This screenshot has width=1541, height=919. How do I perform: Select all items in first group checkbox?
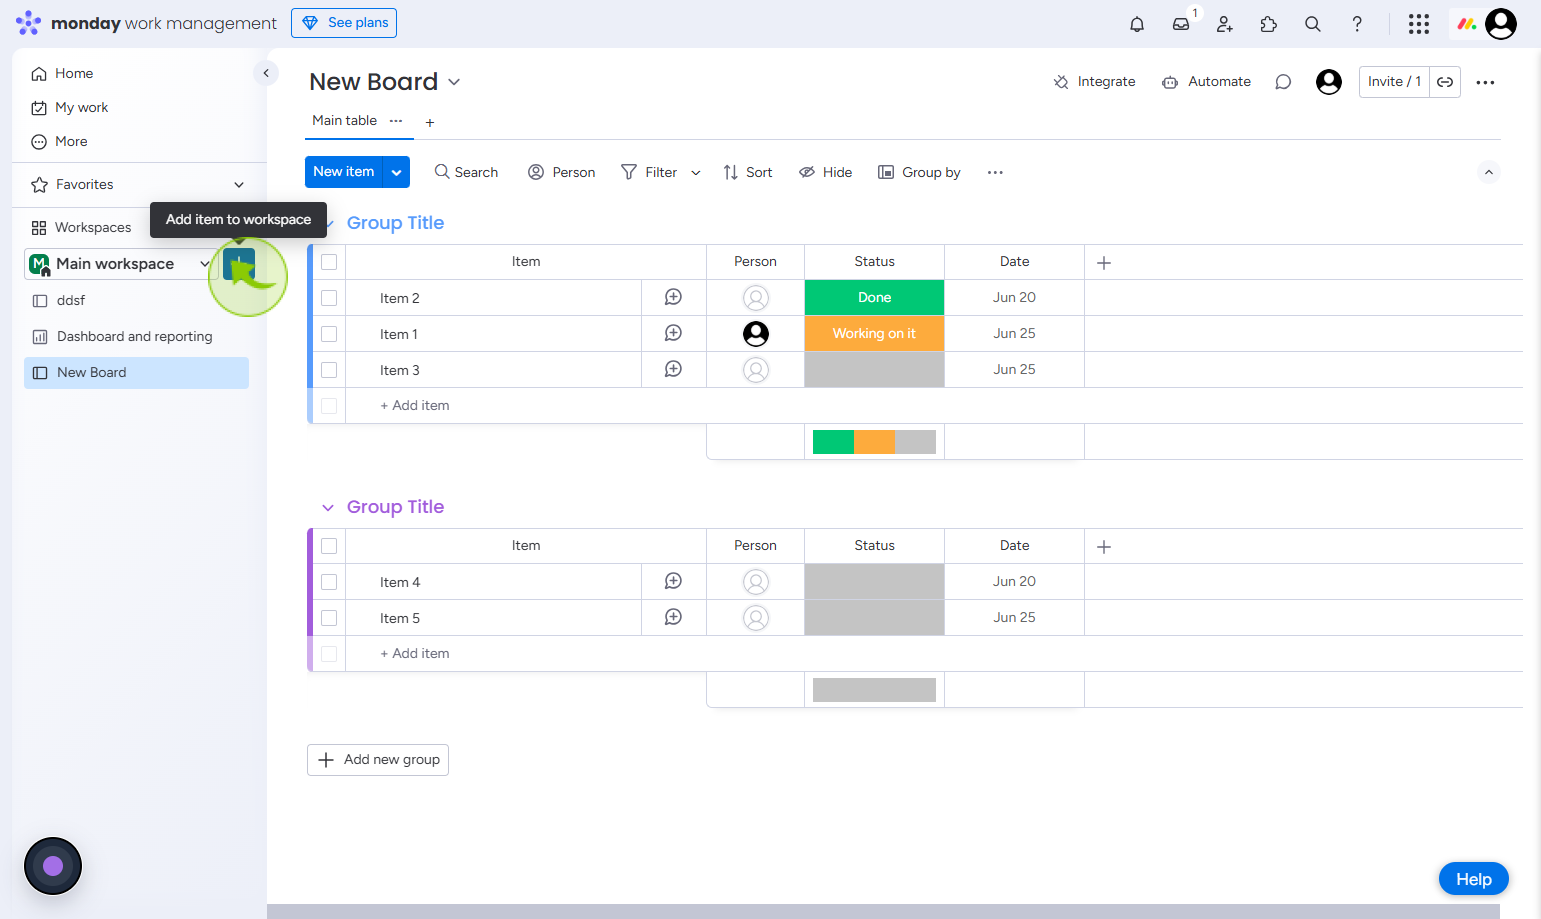329,262
